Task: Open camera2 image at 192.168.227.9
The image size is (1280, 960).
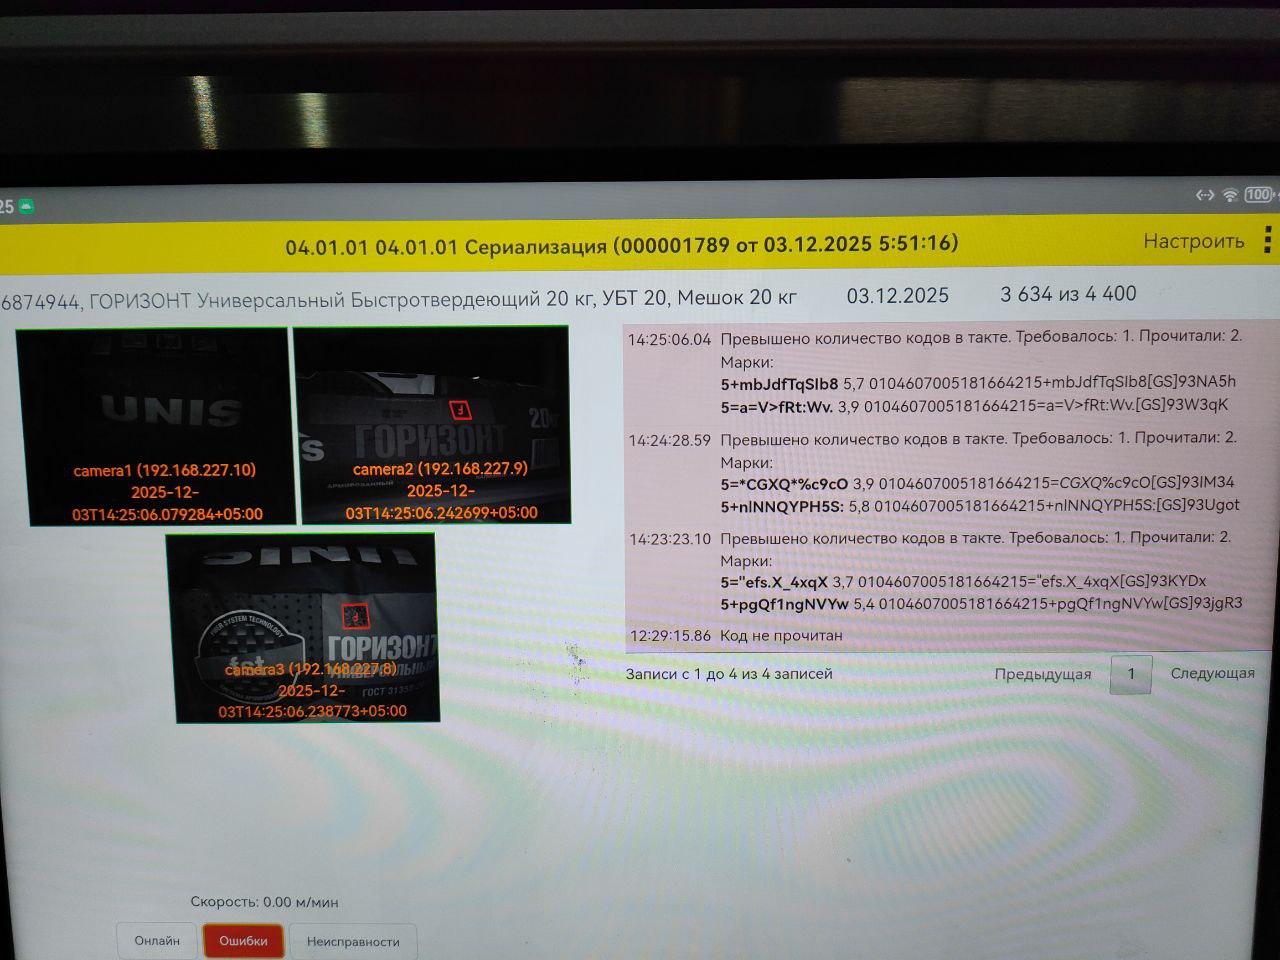Action: [433, 424]
